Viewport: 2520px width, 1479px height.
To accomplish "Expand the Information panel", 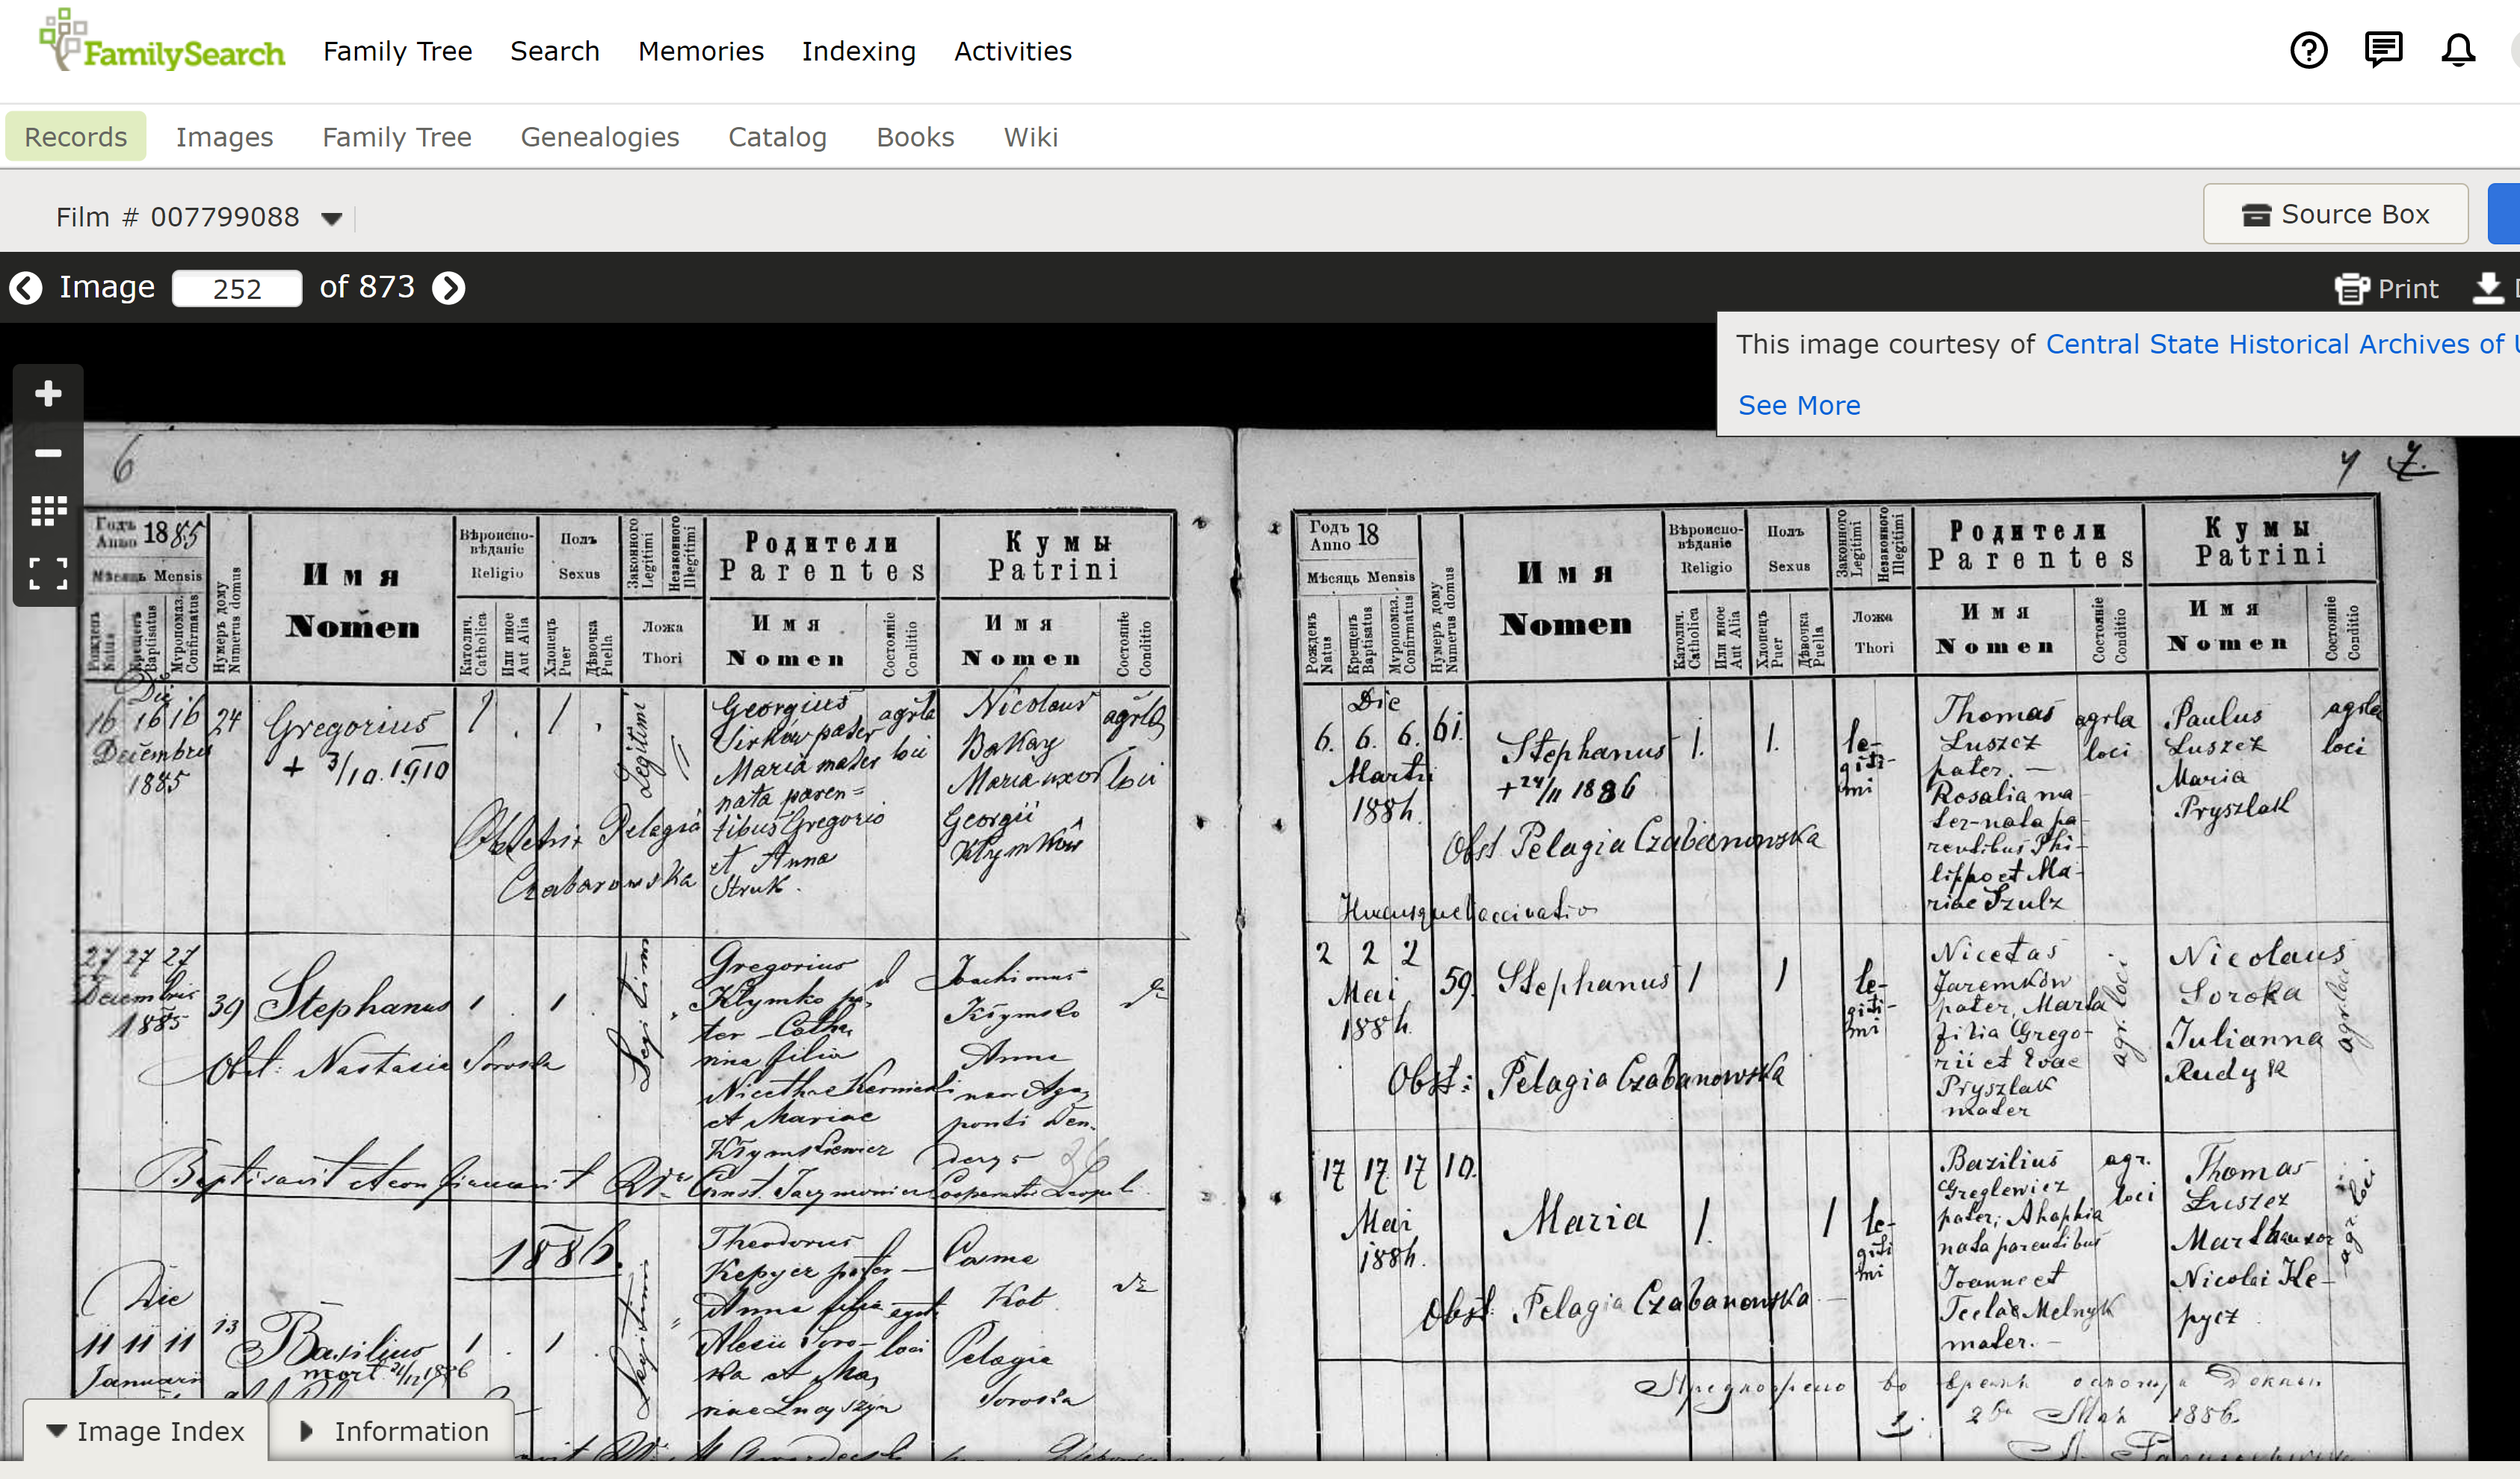I will [x=394, y=1431].
